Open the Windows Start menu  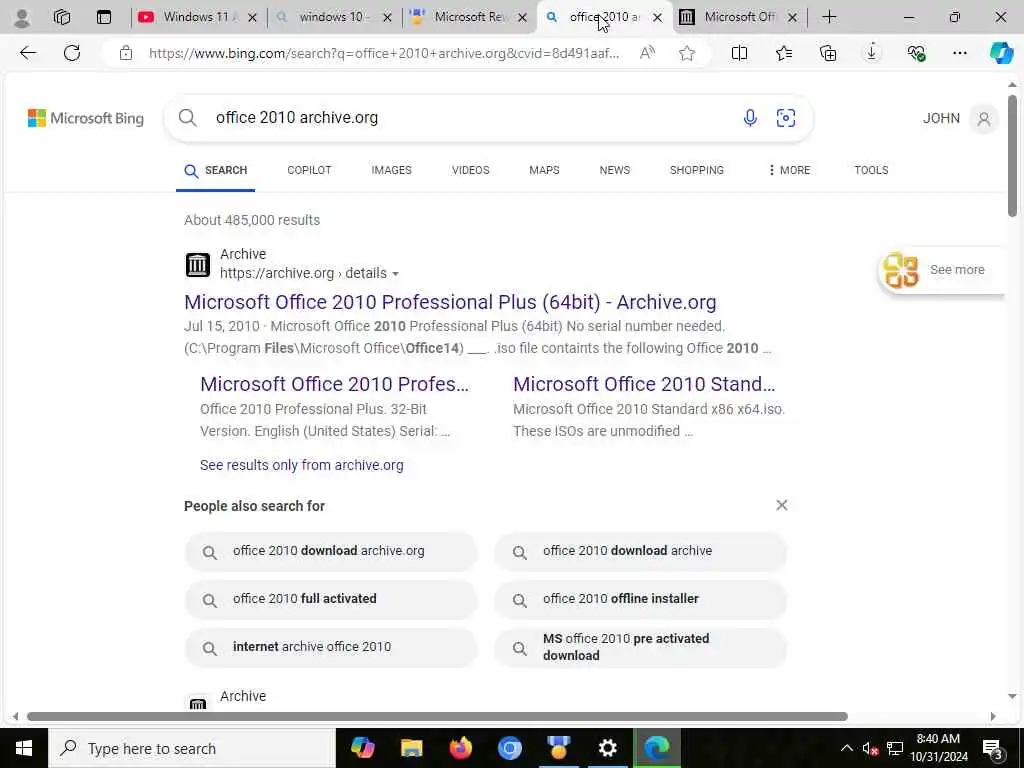tap(24, 748)
